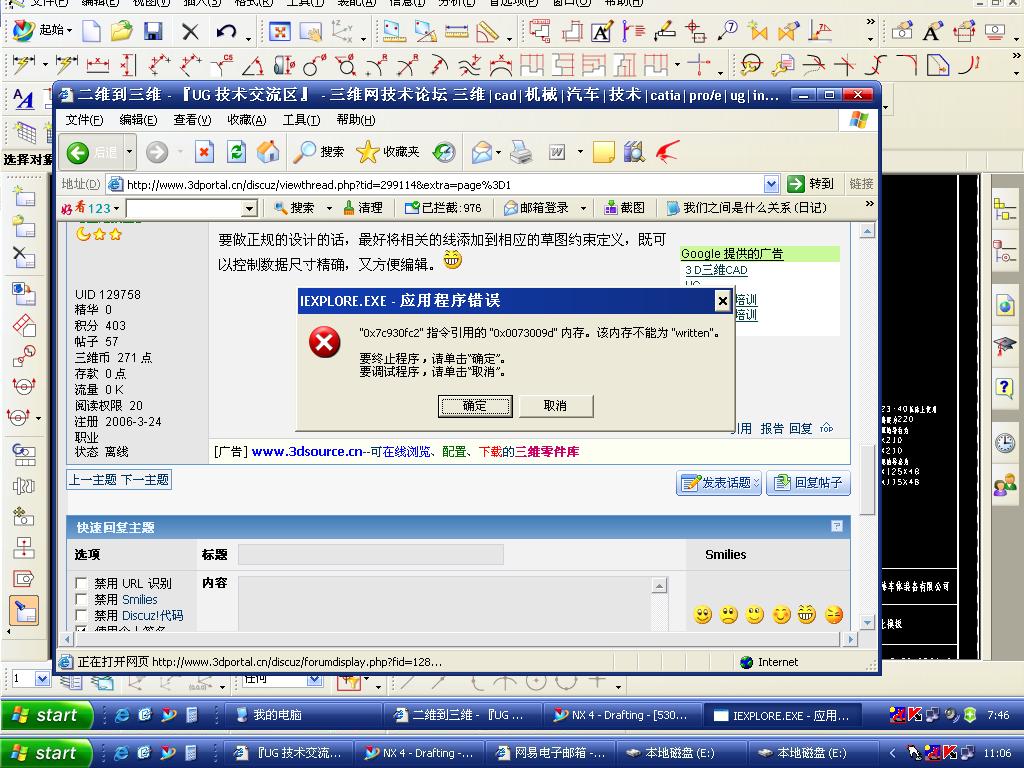This screenshot has height=768, width=1024.
Task: Click the IE Forward arrow icon
Action: pos(157,153)
